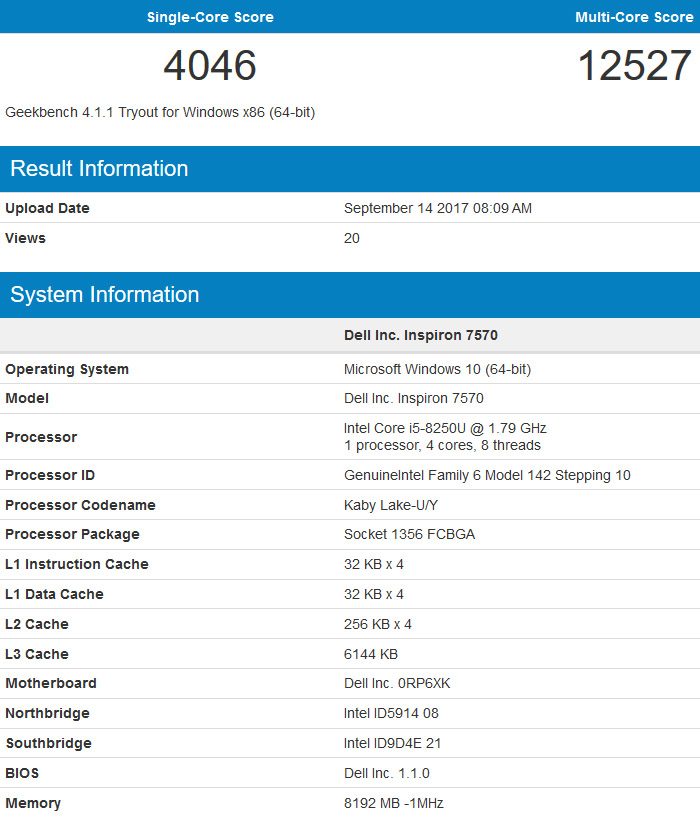Click the L3 Cache value 6144 KB
The height and width of the screenshot is (820, 700).
(x=371, y=654)
